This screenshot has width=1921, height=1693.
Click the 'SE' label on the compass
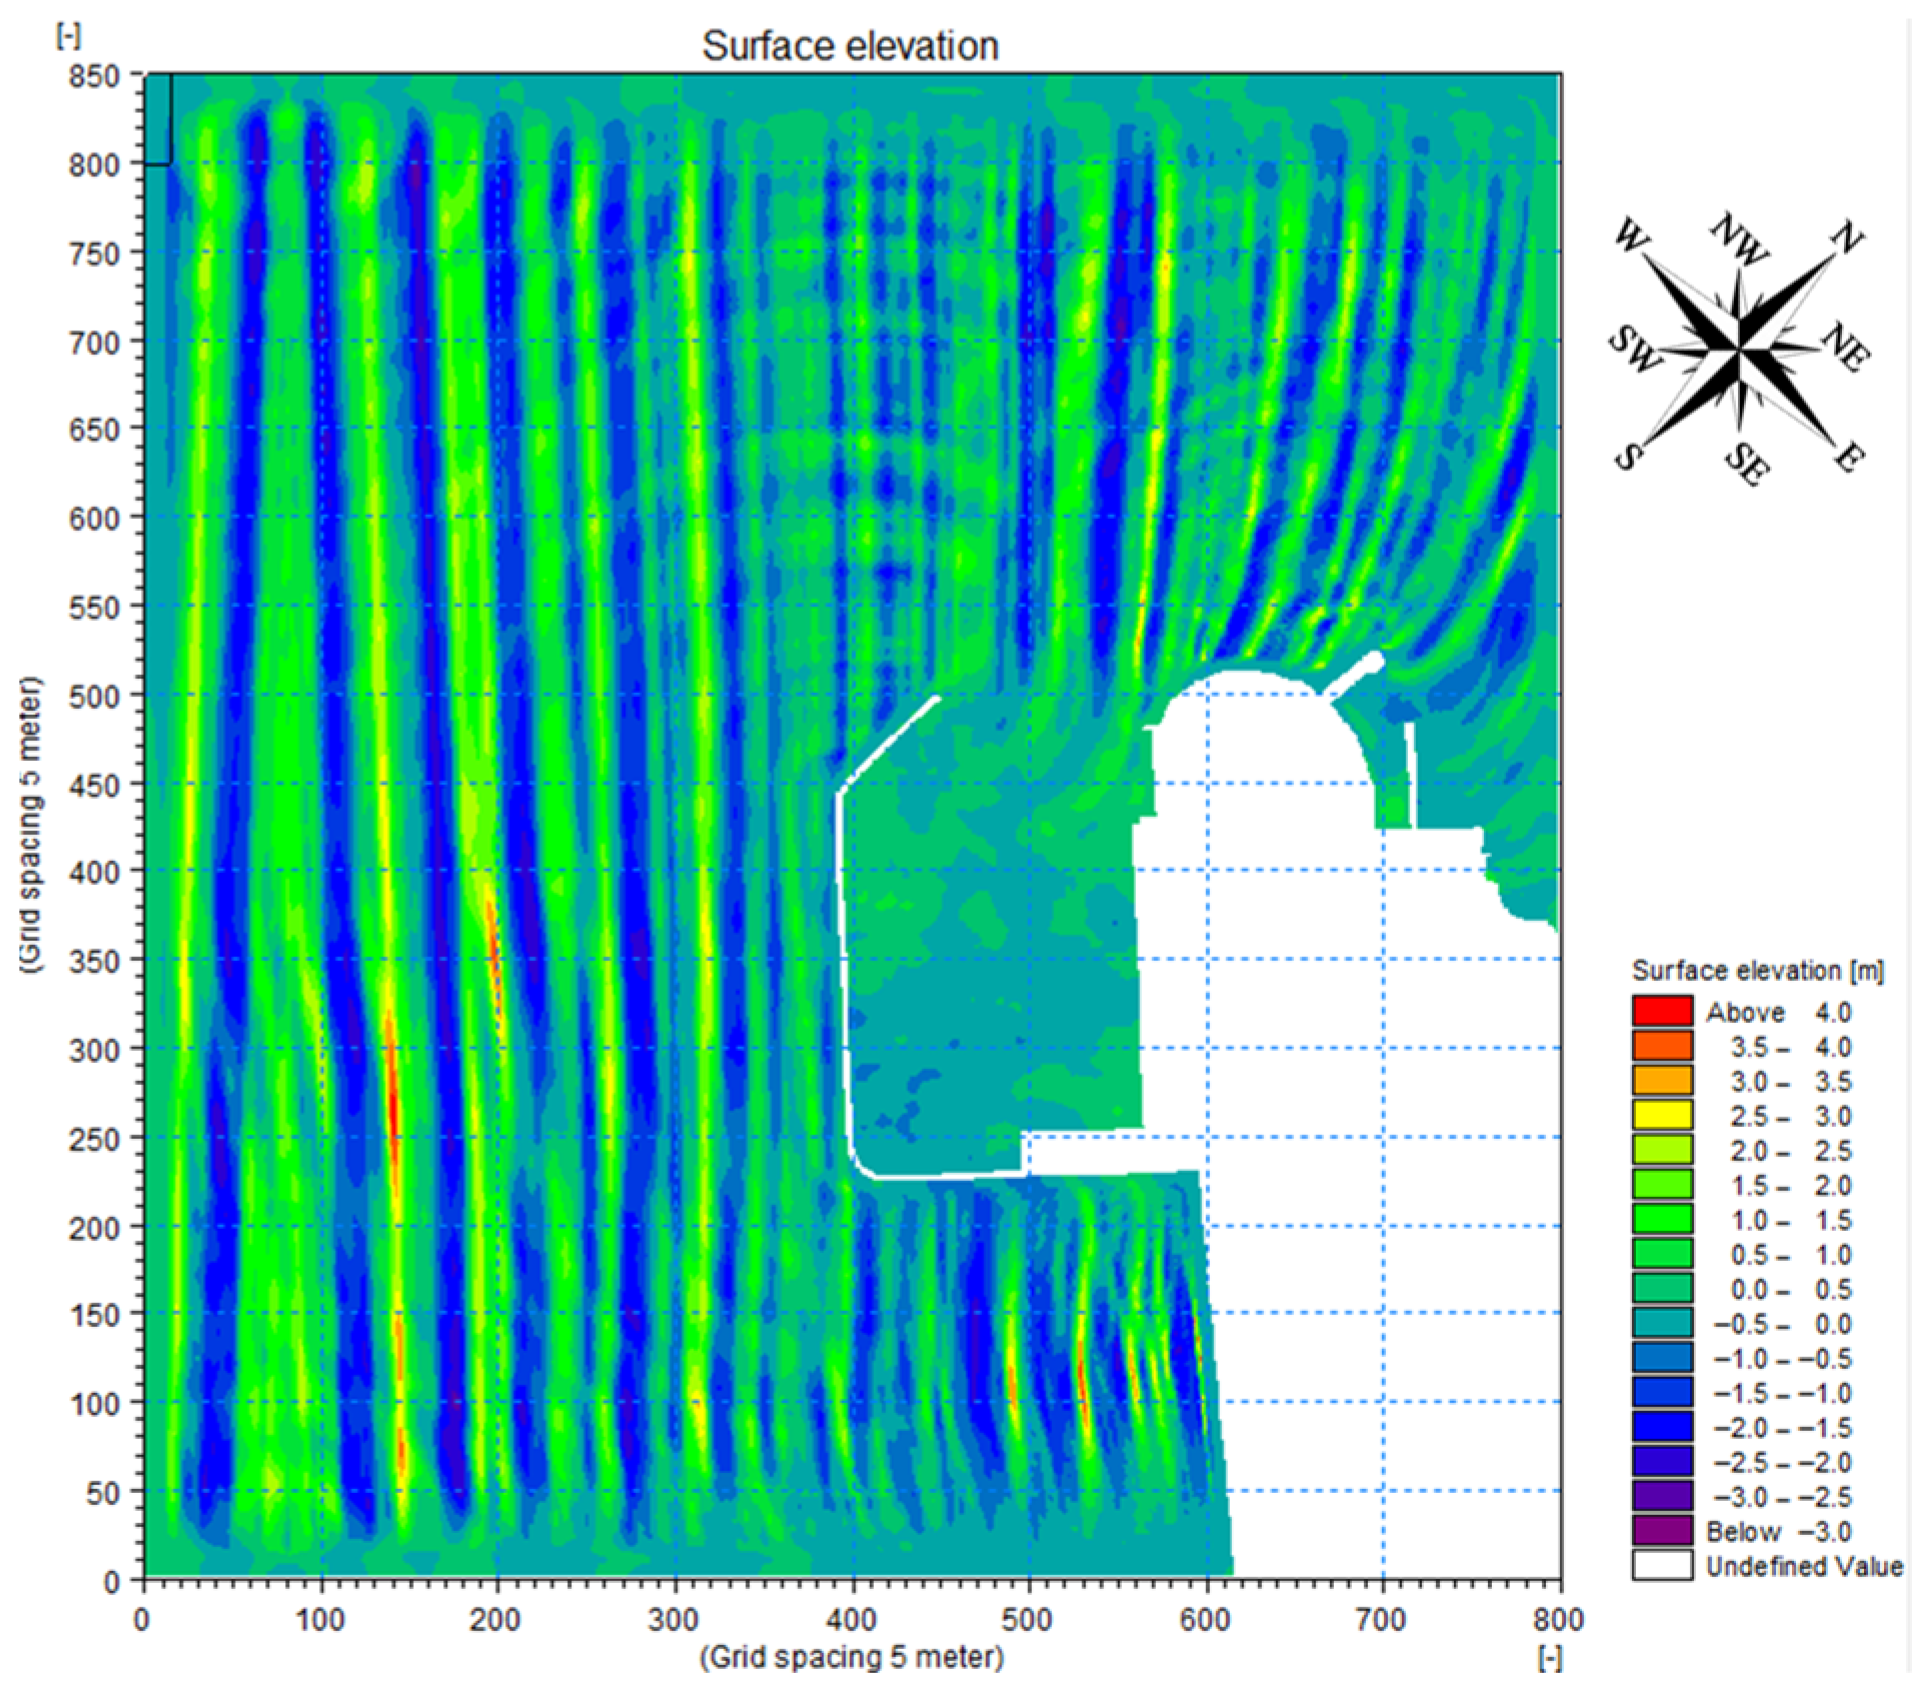pos(1746,463)
